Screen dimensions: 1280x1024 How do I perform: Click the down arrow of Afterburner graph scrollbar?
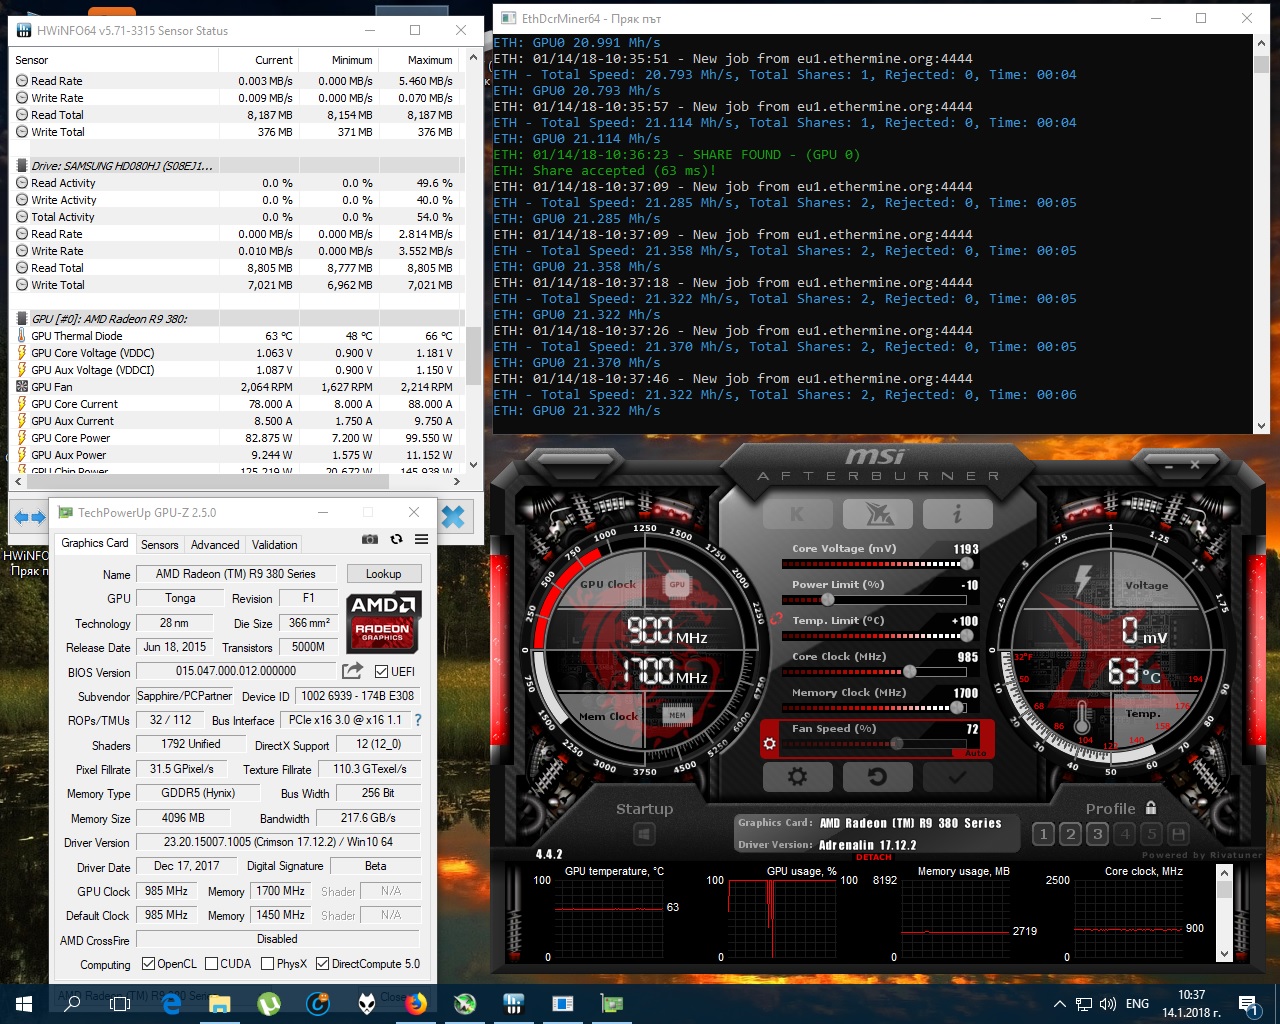pyautogui.click(x=1224, y=954)
